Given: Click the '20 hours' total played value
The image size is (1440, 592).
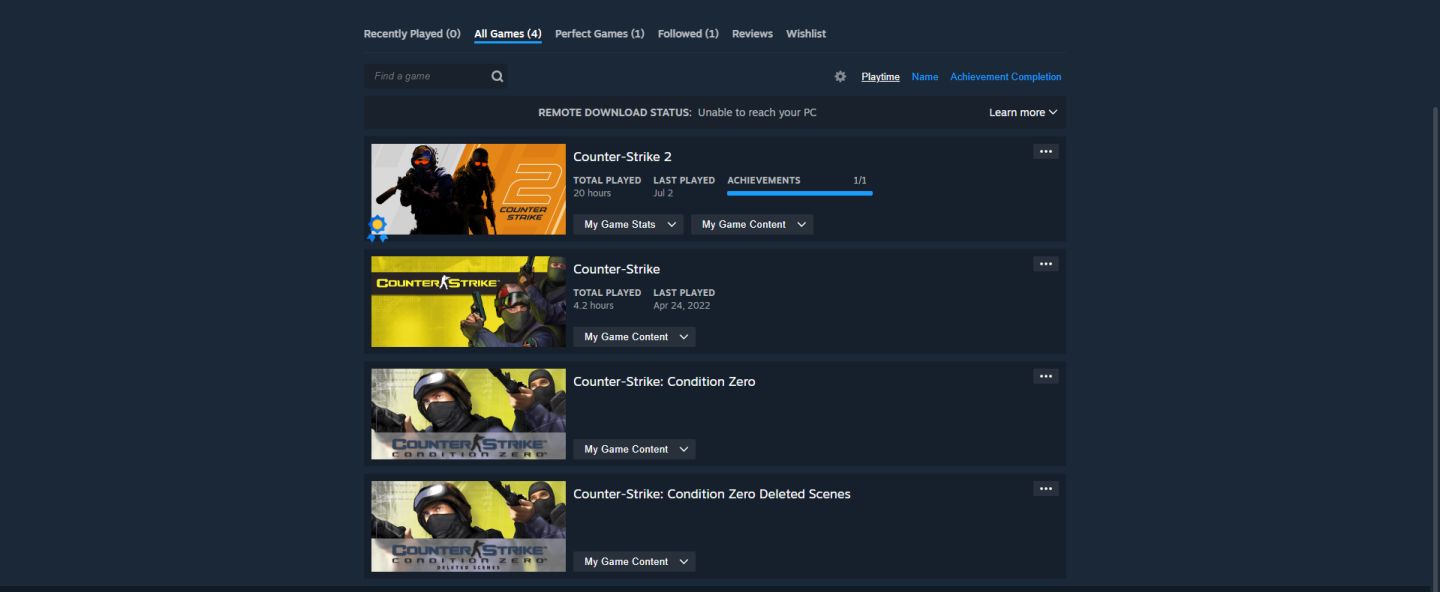Looking at the screenshot, I should (x=592, y=193).
